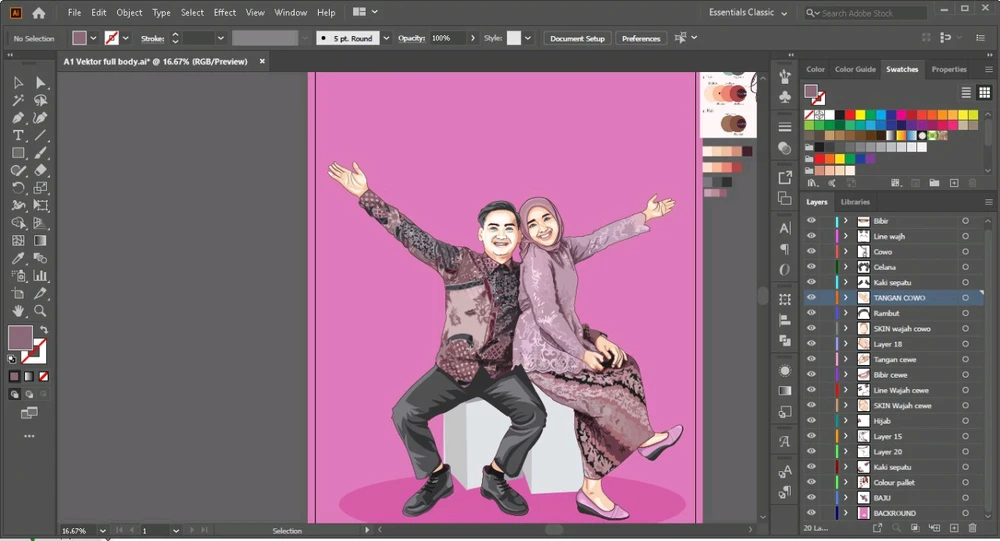The height and width of the screenshot is (541, 1000).
Task: Open the Effect menu
Action: tap(225, 13)
